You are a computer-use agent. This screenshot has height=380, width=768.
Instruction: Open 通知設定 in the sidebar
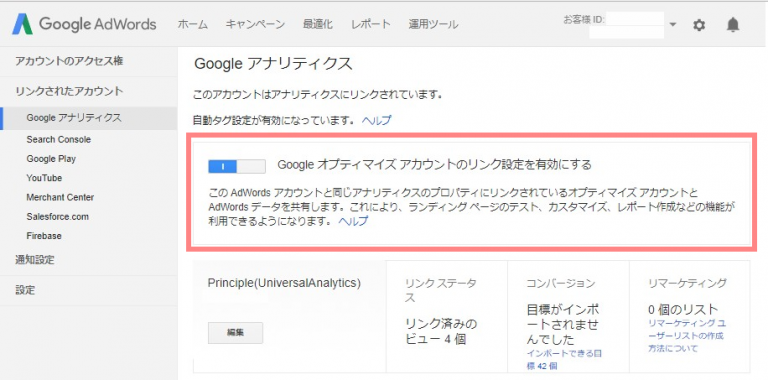(x=35, y=260)
